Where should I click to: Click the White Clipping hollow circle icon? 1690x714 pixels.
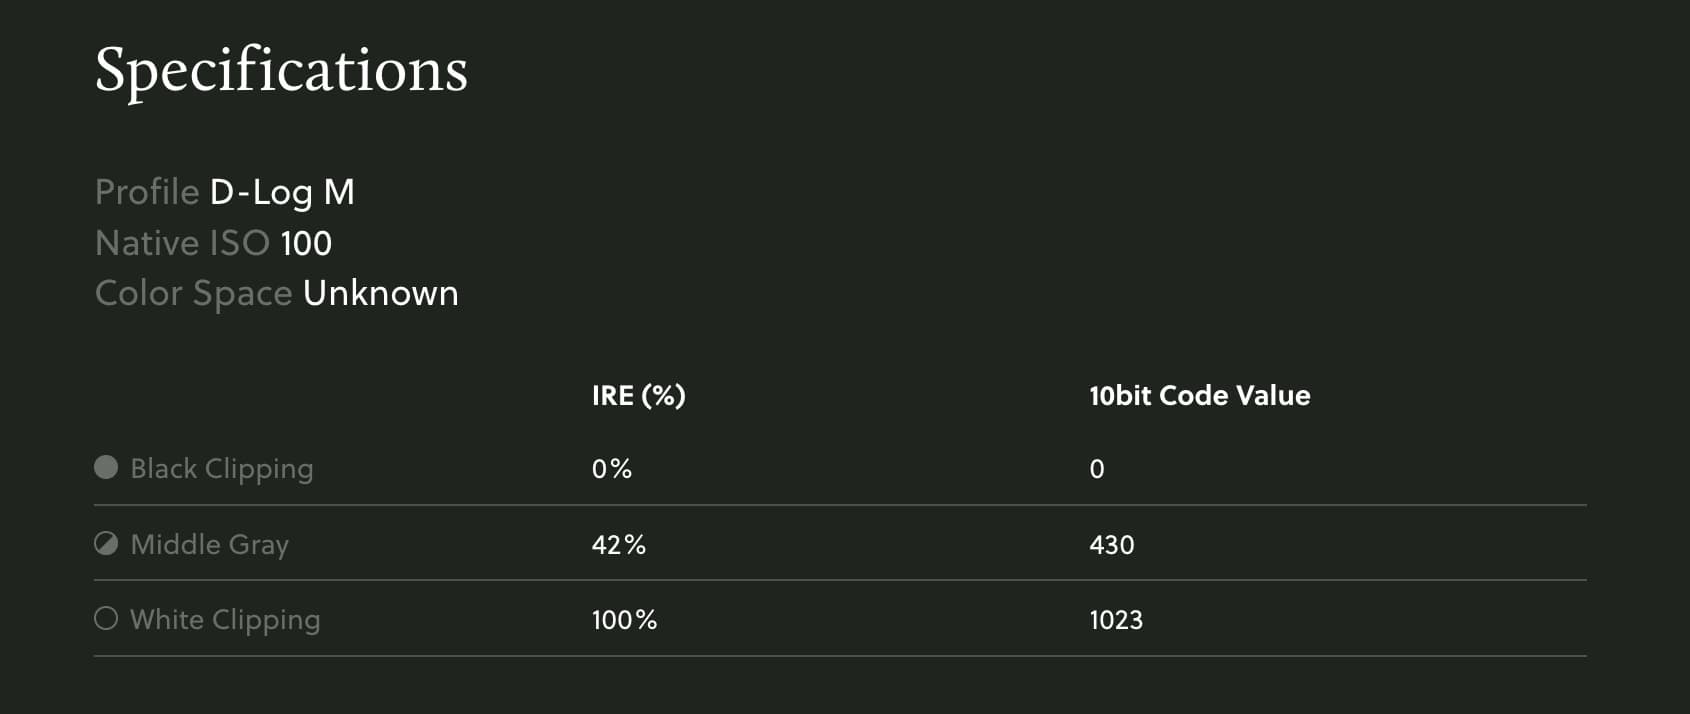click(106, 618)
